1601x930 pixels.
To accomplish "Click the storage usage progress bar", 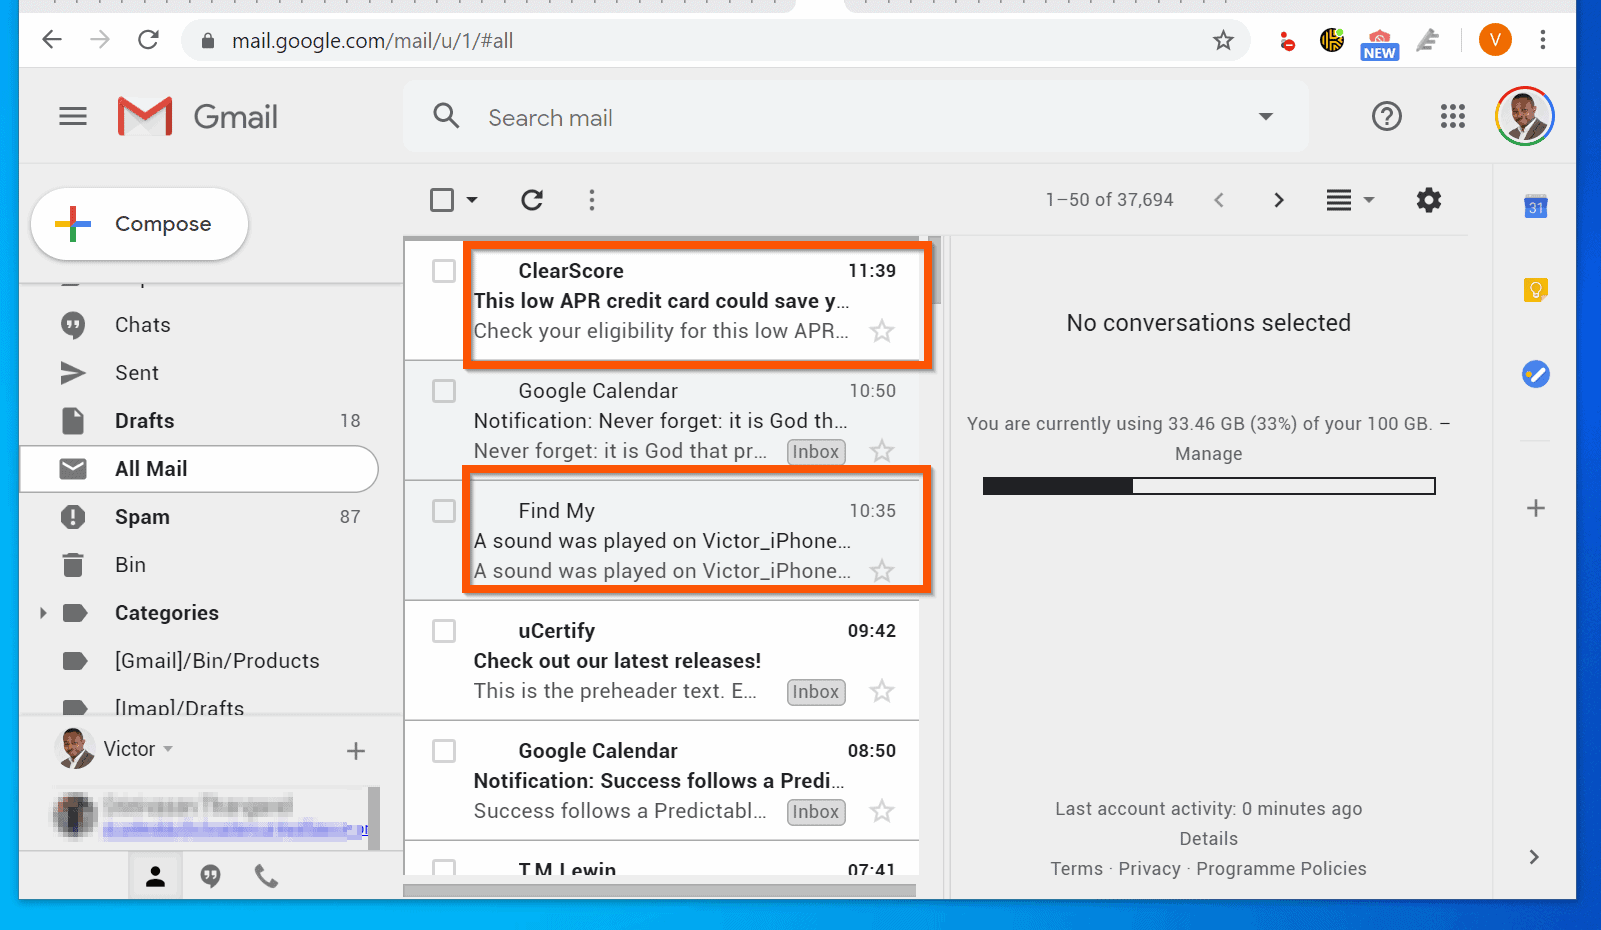I will coord(1209,486).
